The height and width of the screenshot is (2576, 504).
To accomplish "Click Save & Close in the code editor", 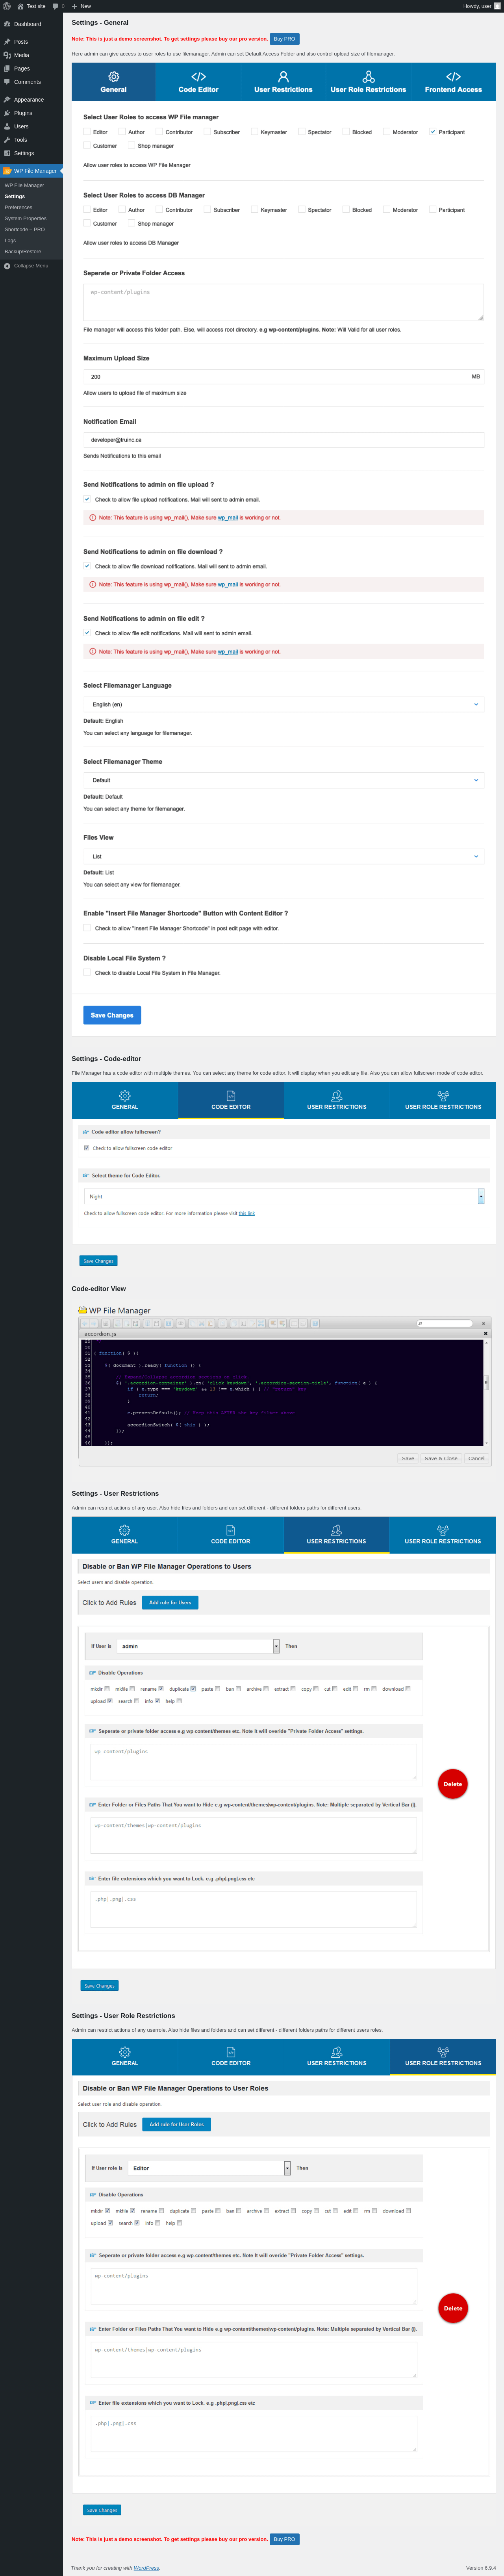I will pyautogui.click(x=441, y=1458).
